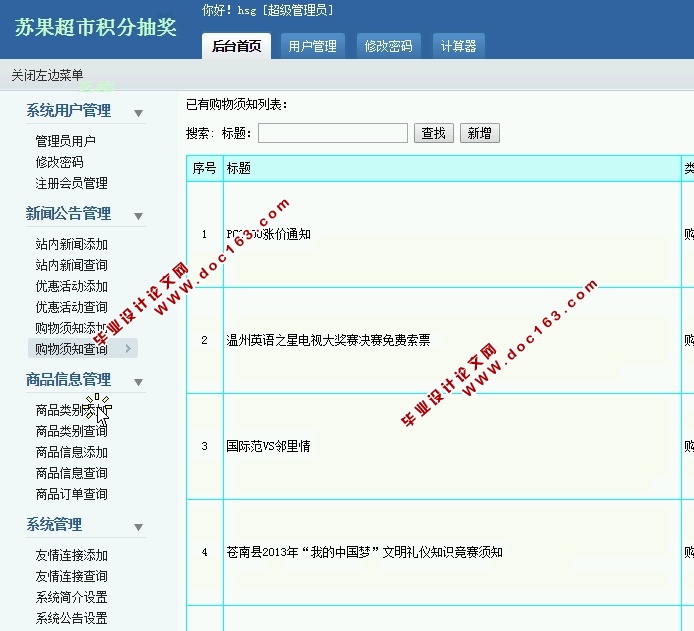The image size is (694, 631).
Task: Select the highlighted 购物须知查询 entry
Action: click(83, 349)
